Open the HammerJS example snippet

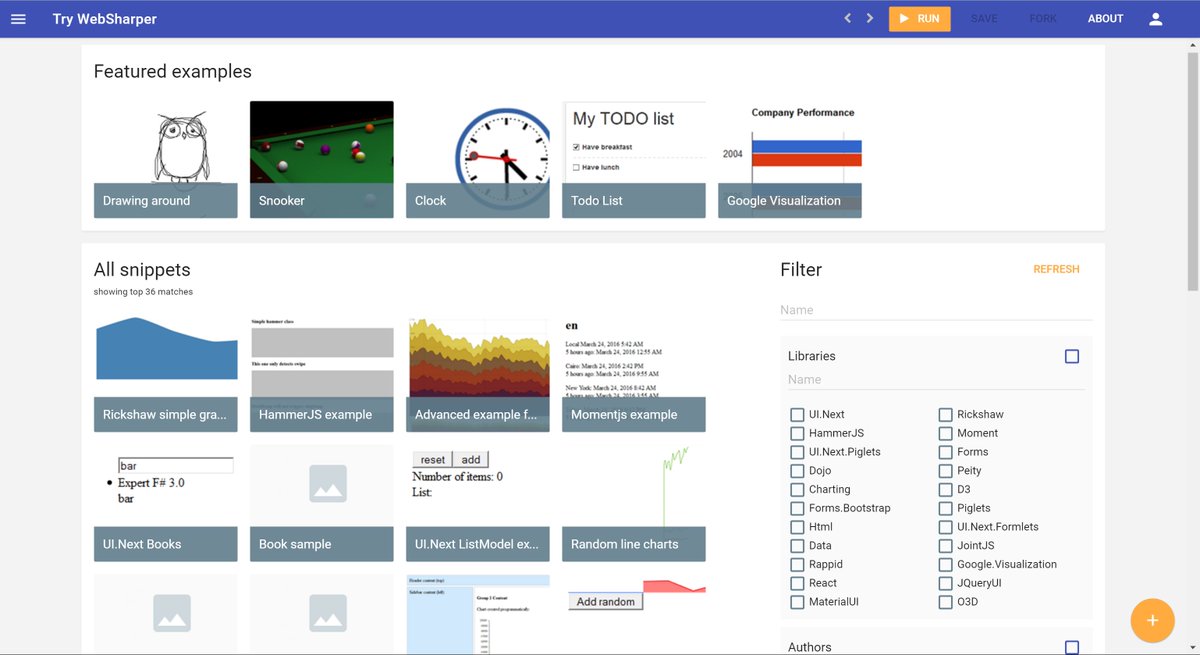click(x=322, y=373)
